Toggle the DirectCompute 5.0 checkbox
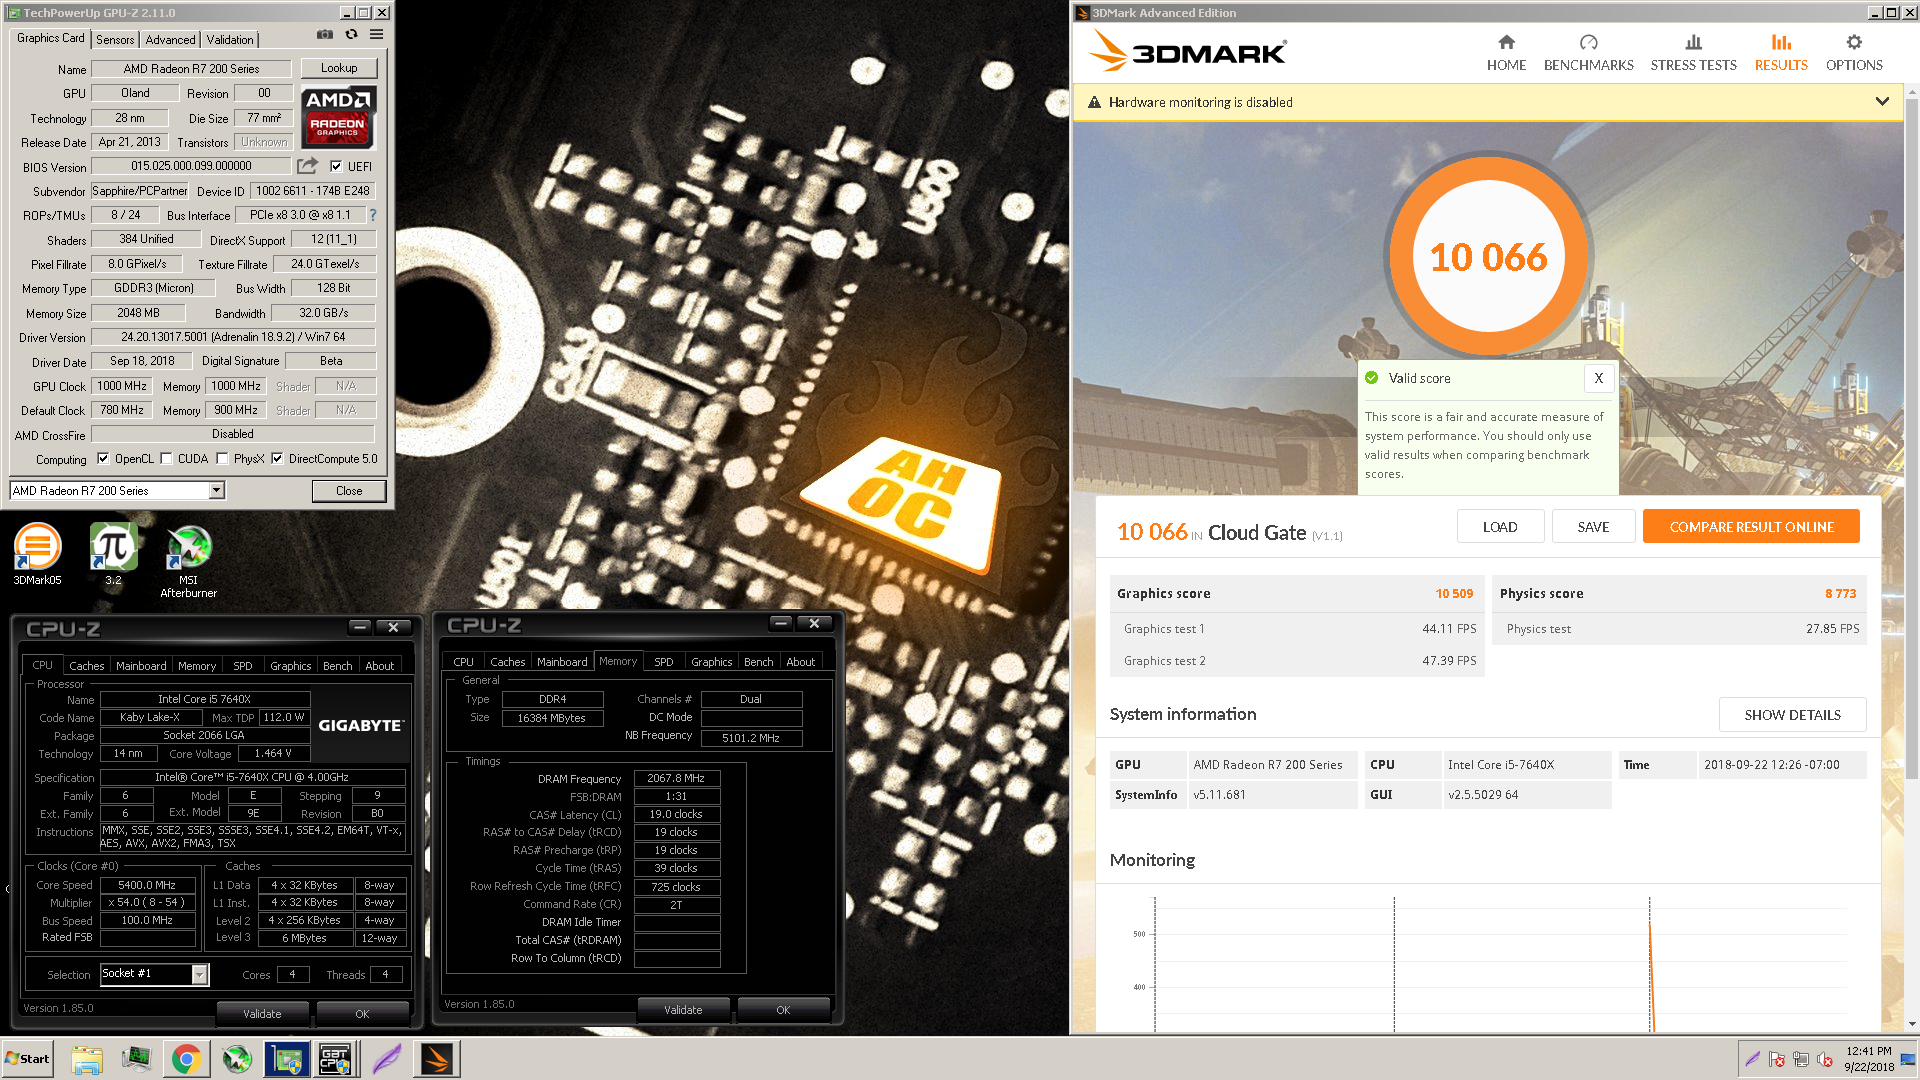This screenshot has width=1920, height=1080. (x=277, y=459)
